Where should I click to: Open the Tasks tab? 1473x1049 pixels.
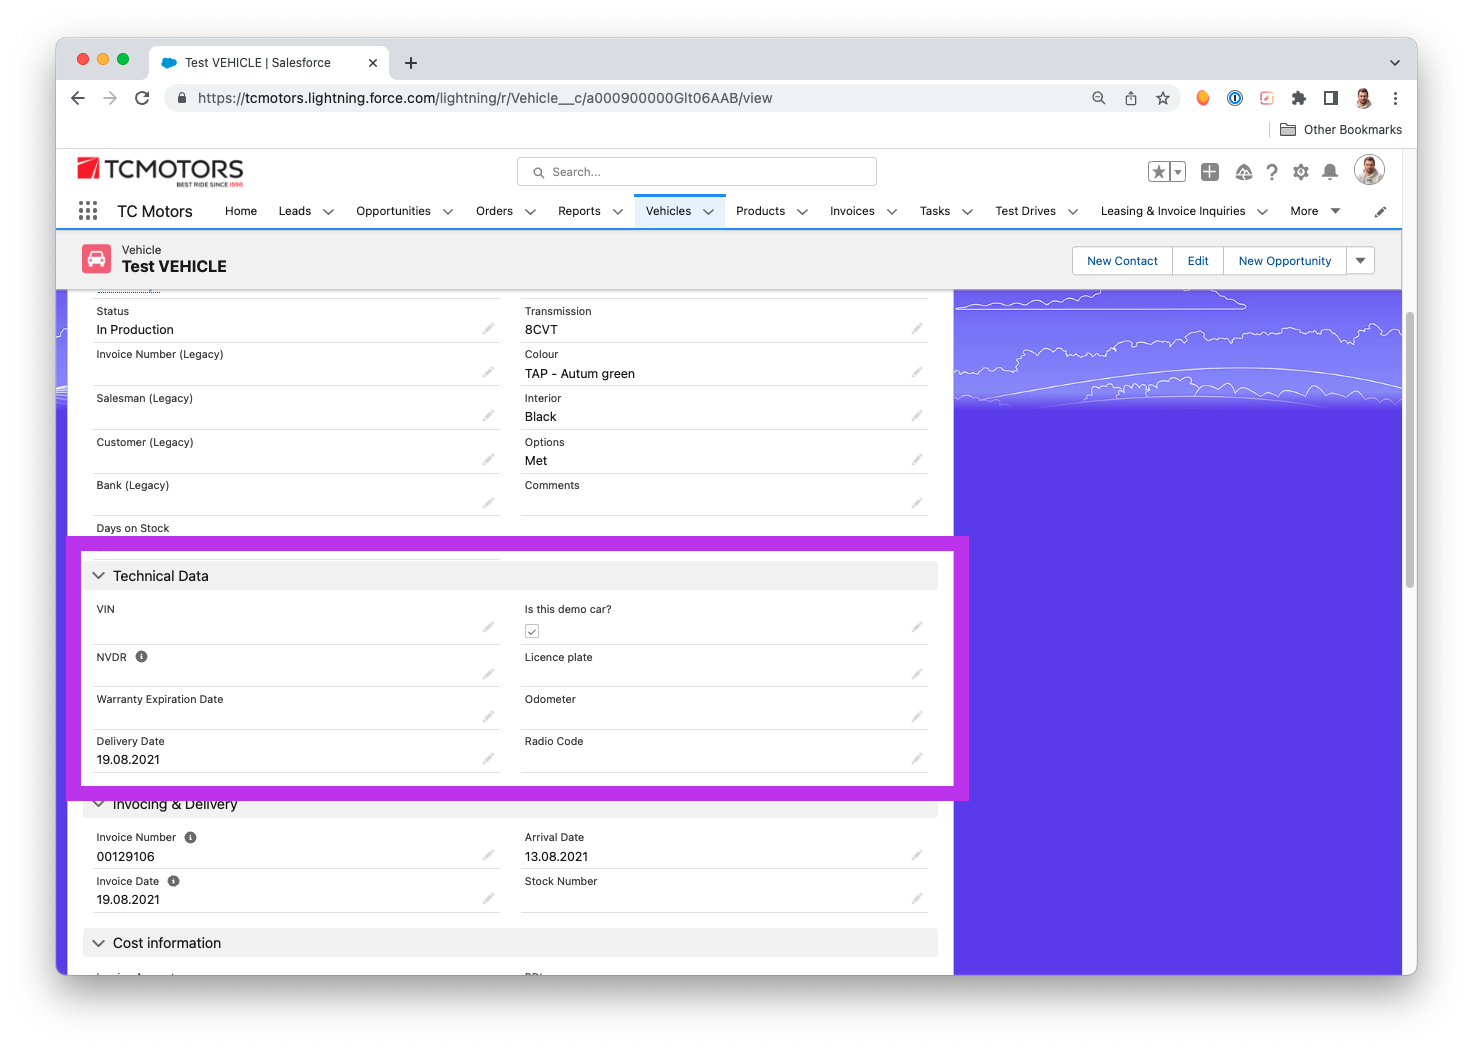point(935,211)
